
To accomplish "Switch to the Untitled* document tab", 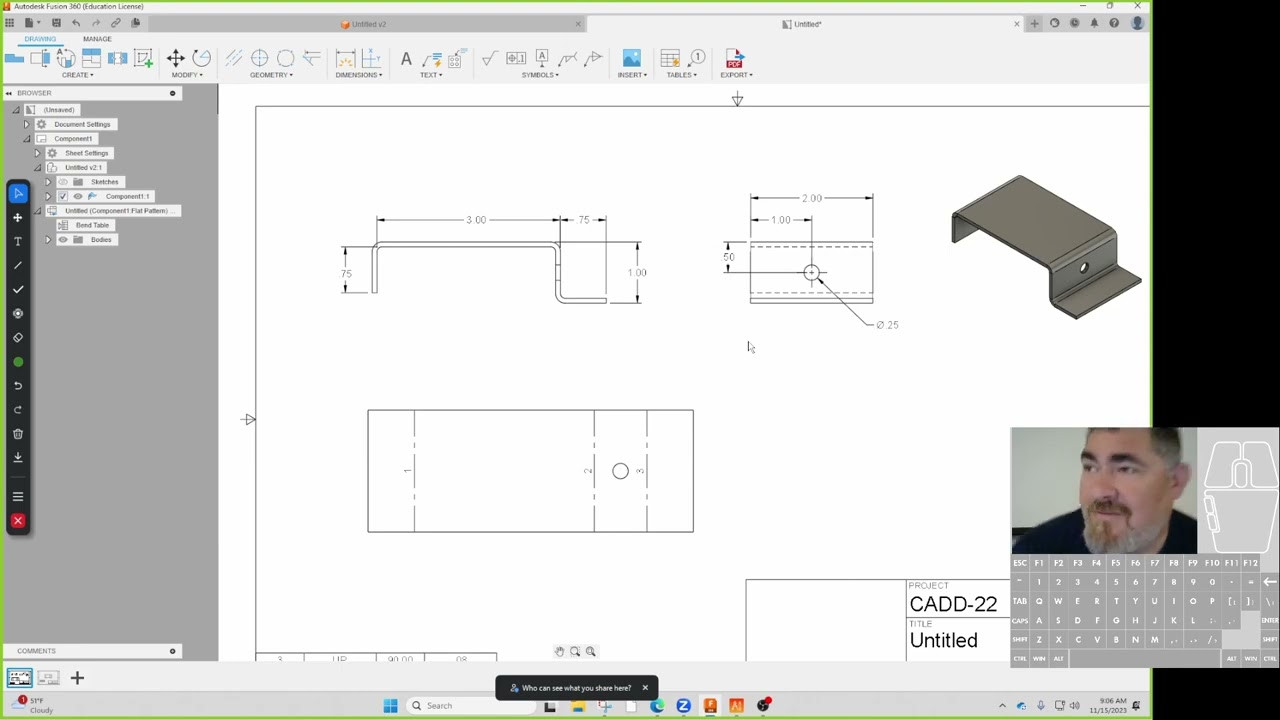I will click(802, 24).
